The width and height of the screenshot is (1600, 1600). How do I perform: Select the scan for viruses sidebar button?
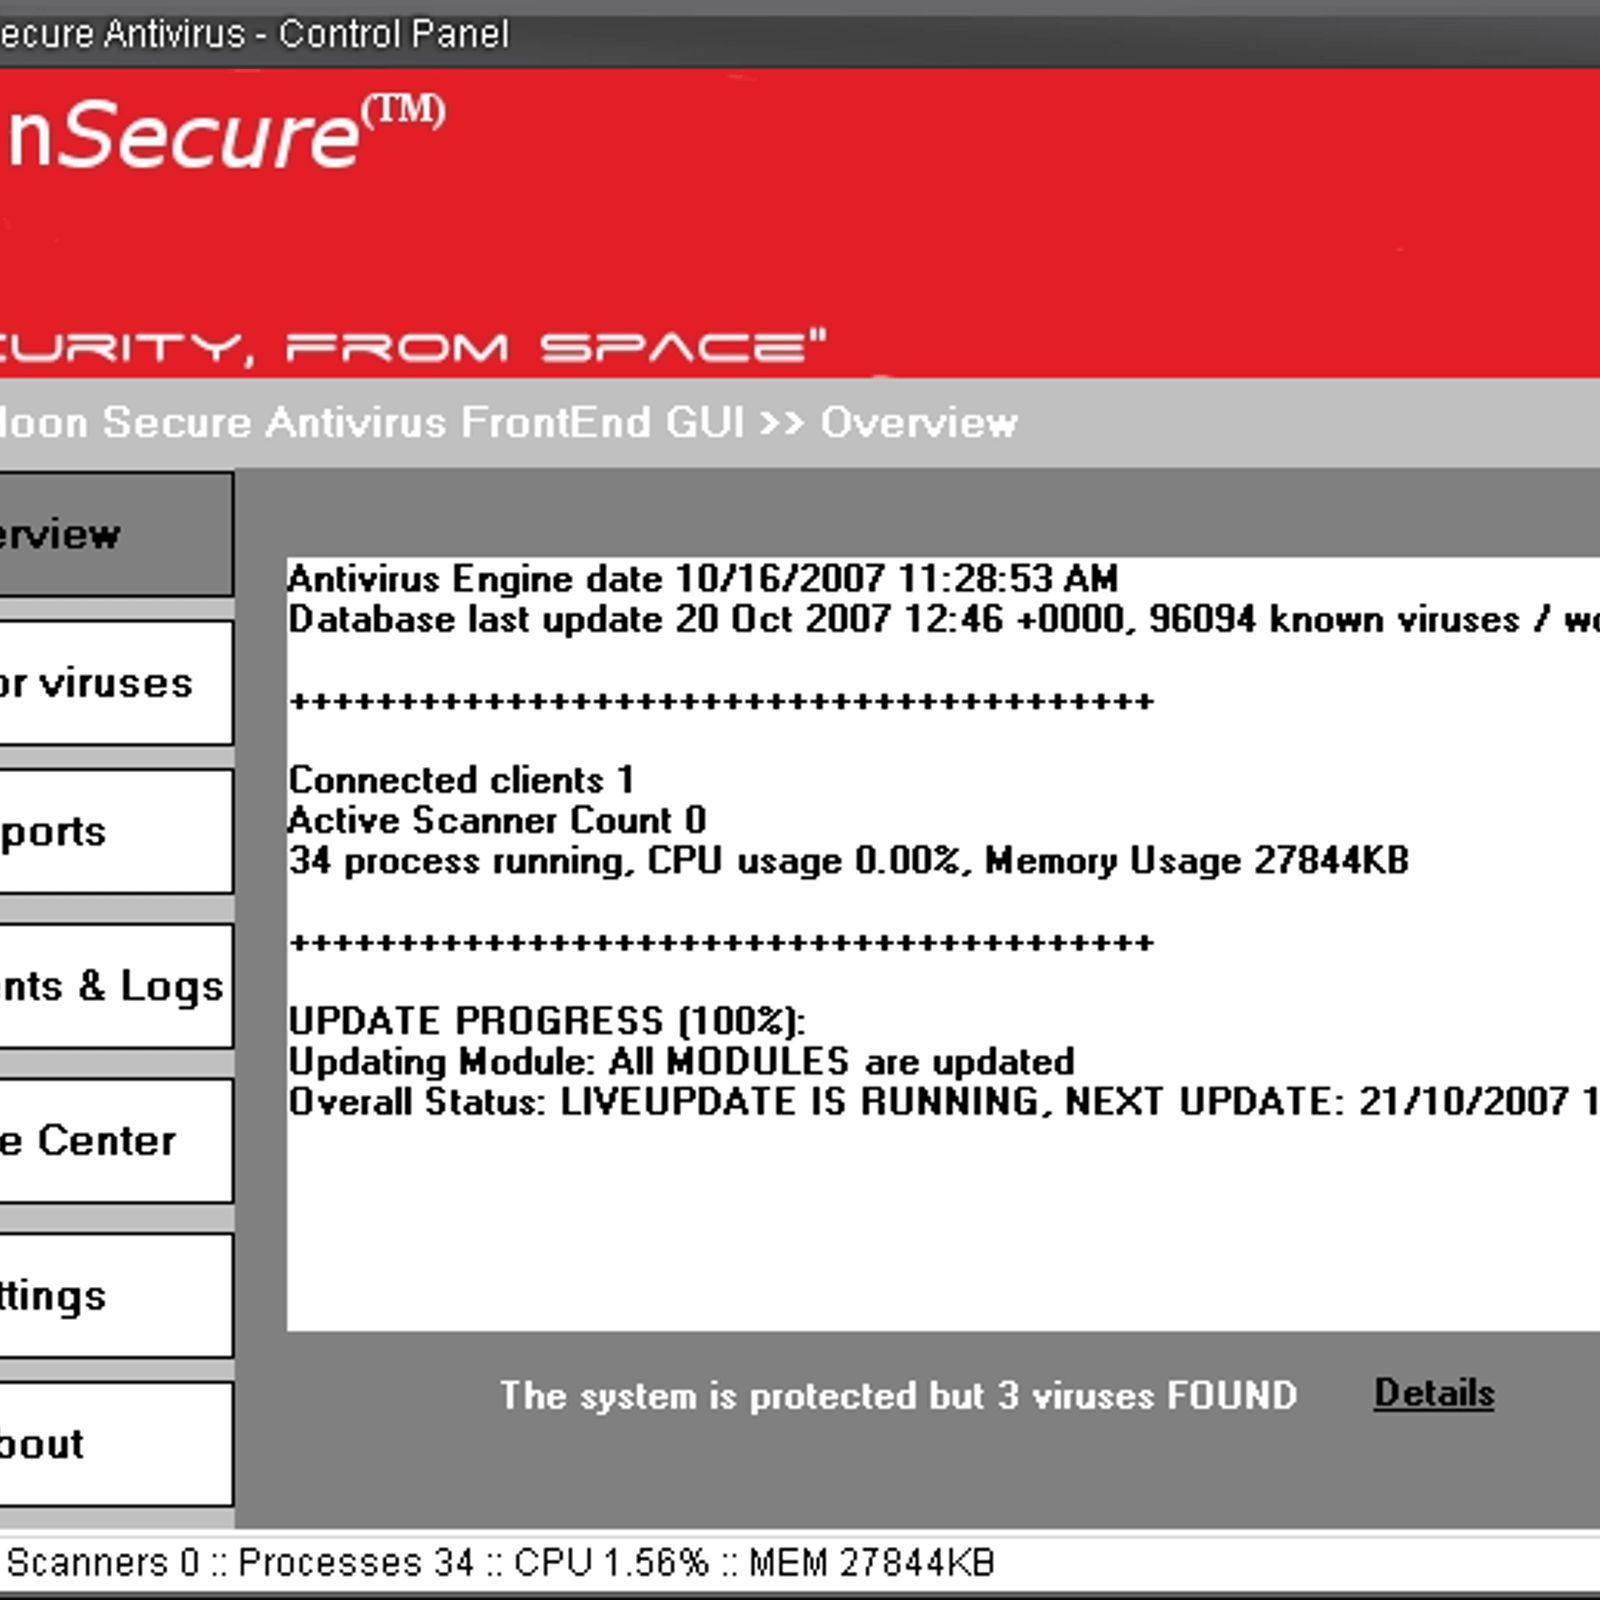pyautogui.click(x=116, y=683)
